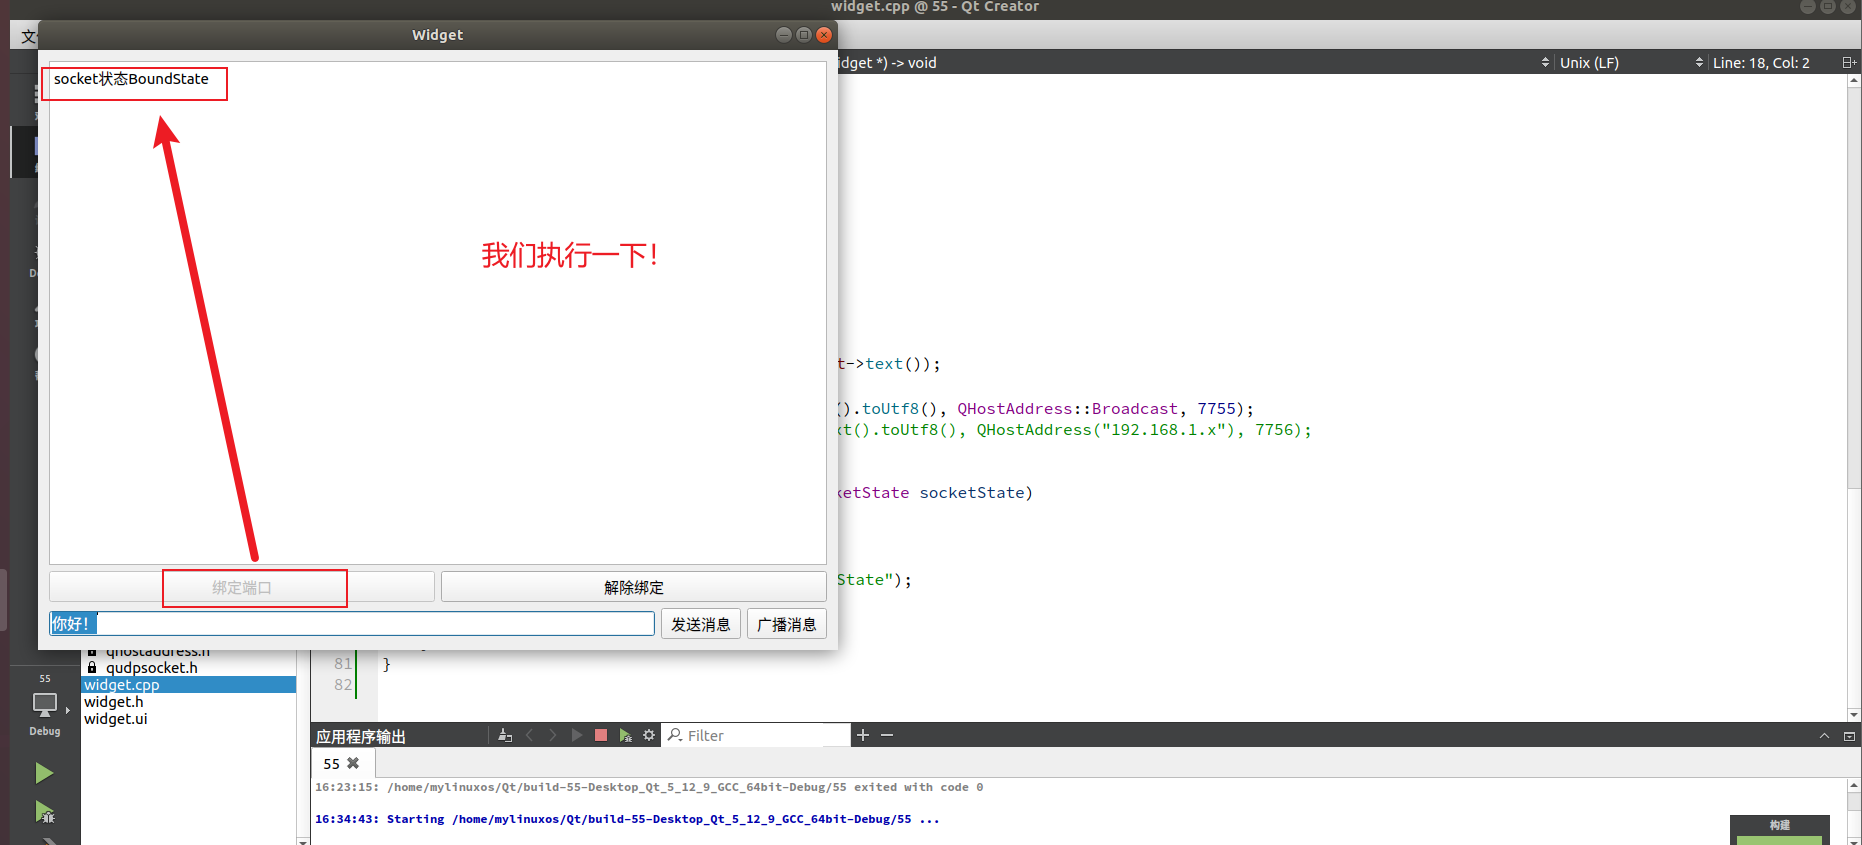Click the editor scrollbar down arrow

point(1854,714)
